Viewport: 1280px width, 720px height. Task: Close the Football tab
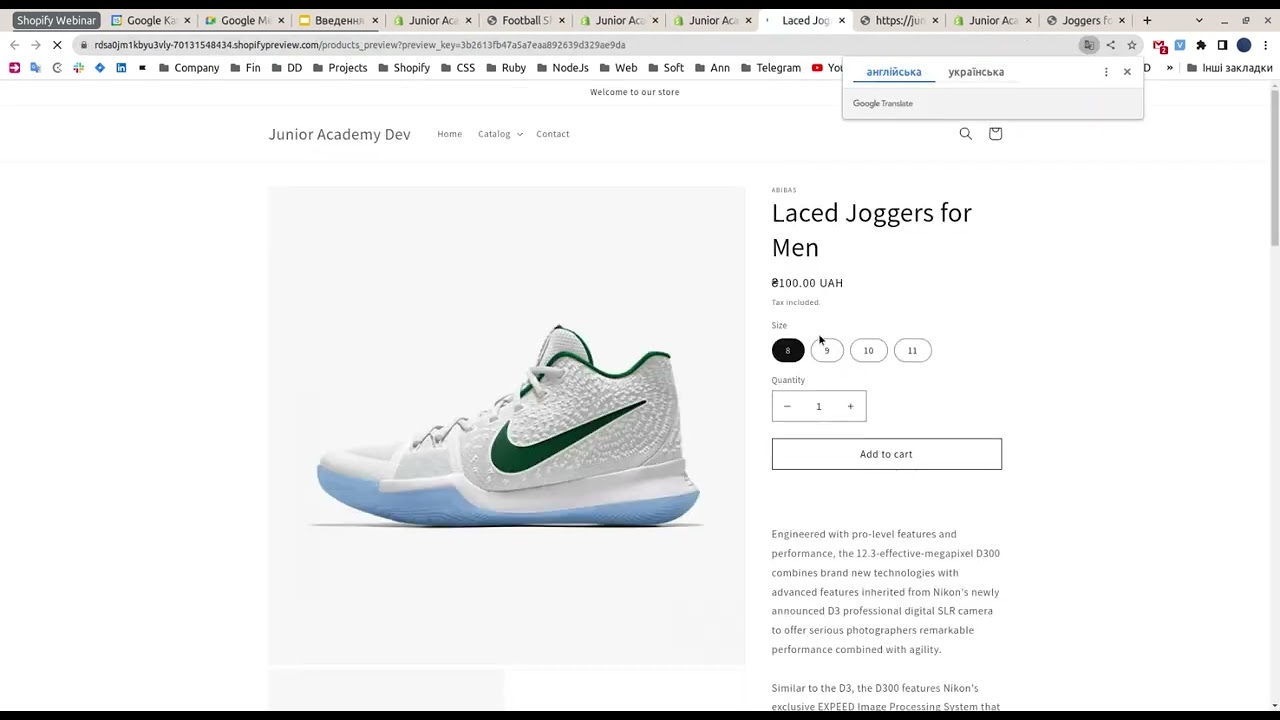tap(561, 20)
